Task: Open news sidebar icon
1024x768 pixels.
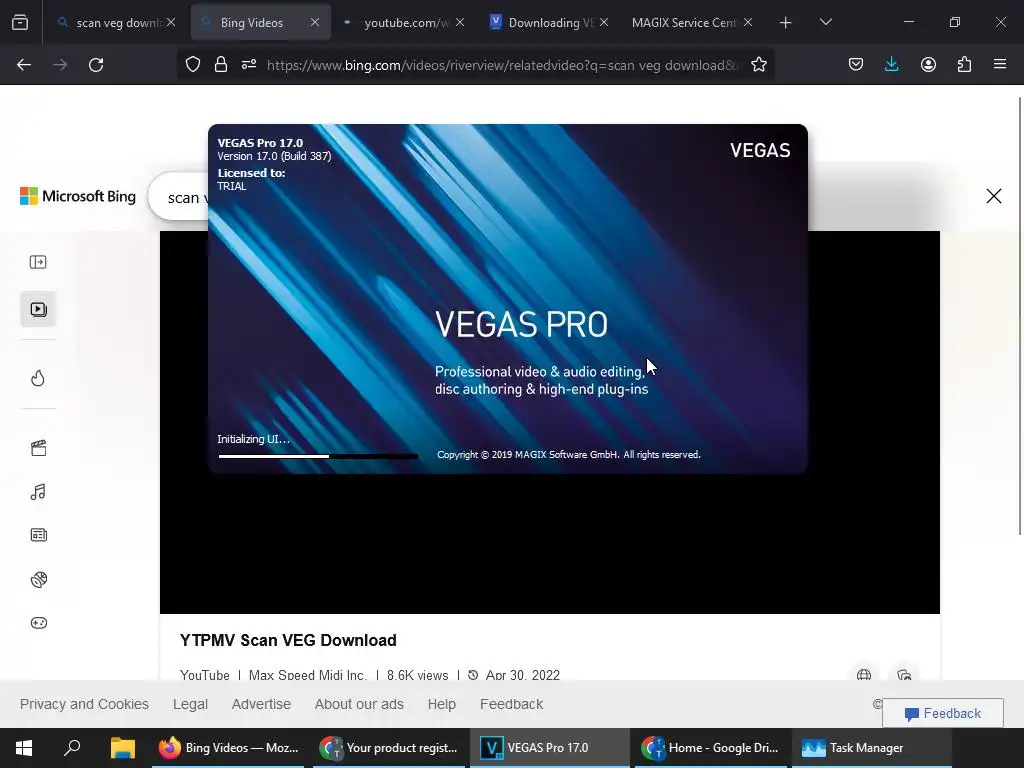Action: point(39,536)
